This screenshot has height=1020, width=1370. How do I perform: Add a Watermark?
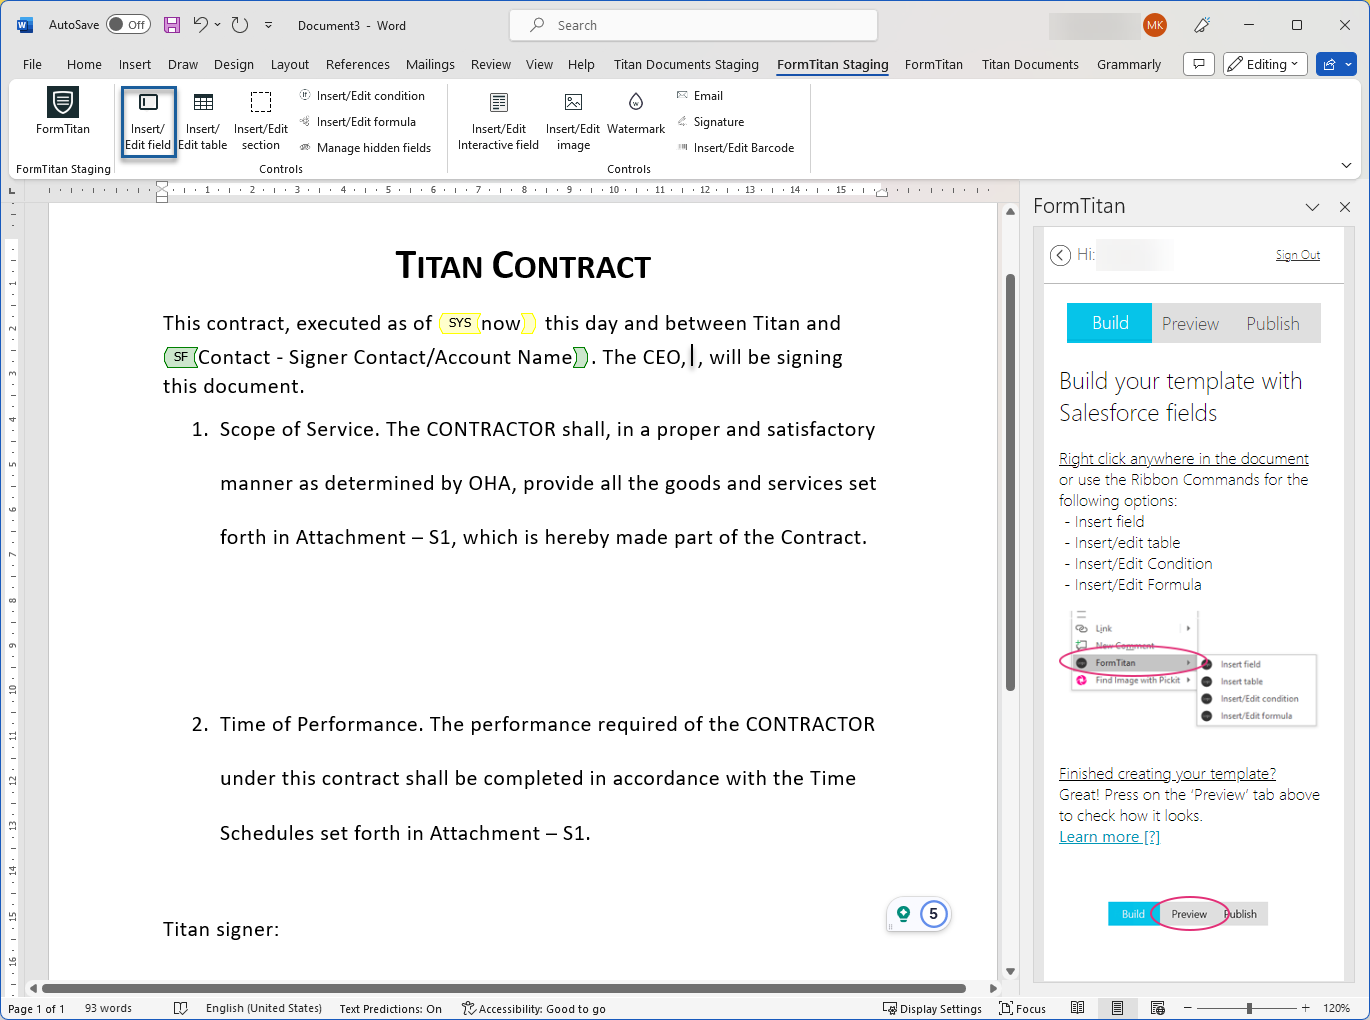pos(636,112)
